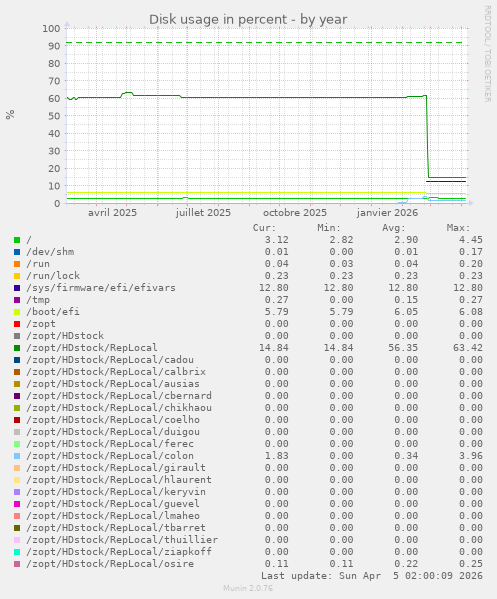Select the RepLocal/duigou legend entry
The image size is (497, 599).
coord(113,432)
